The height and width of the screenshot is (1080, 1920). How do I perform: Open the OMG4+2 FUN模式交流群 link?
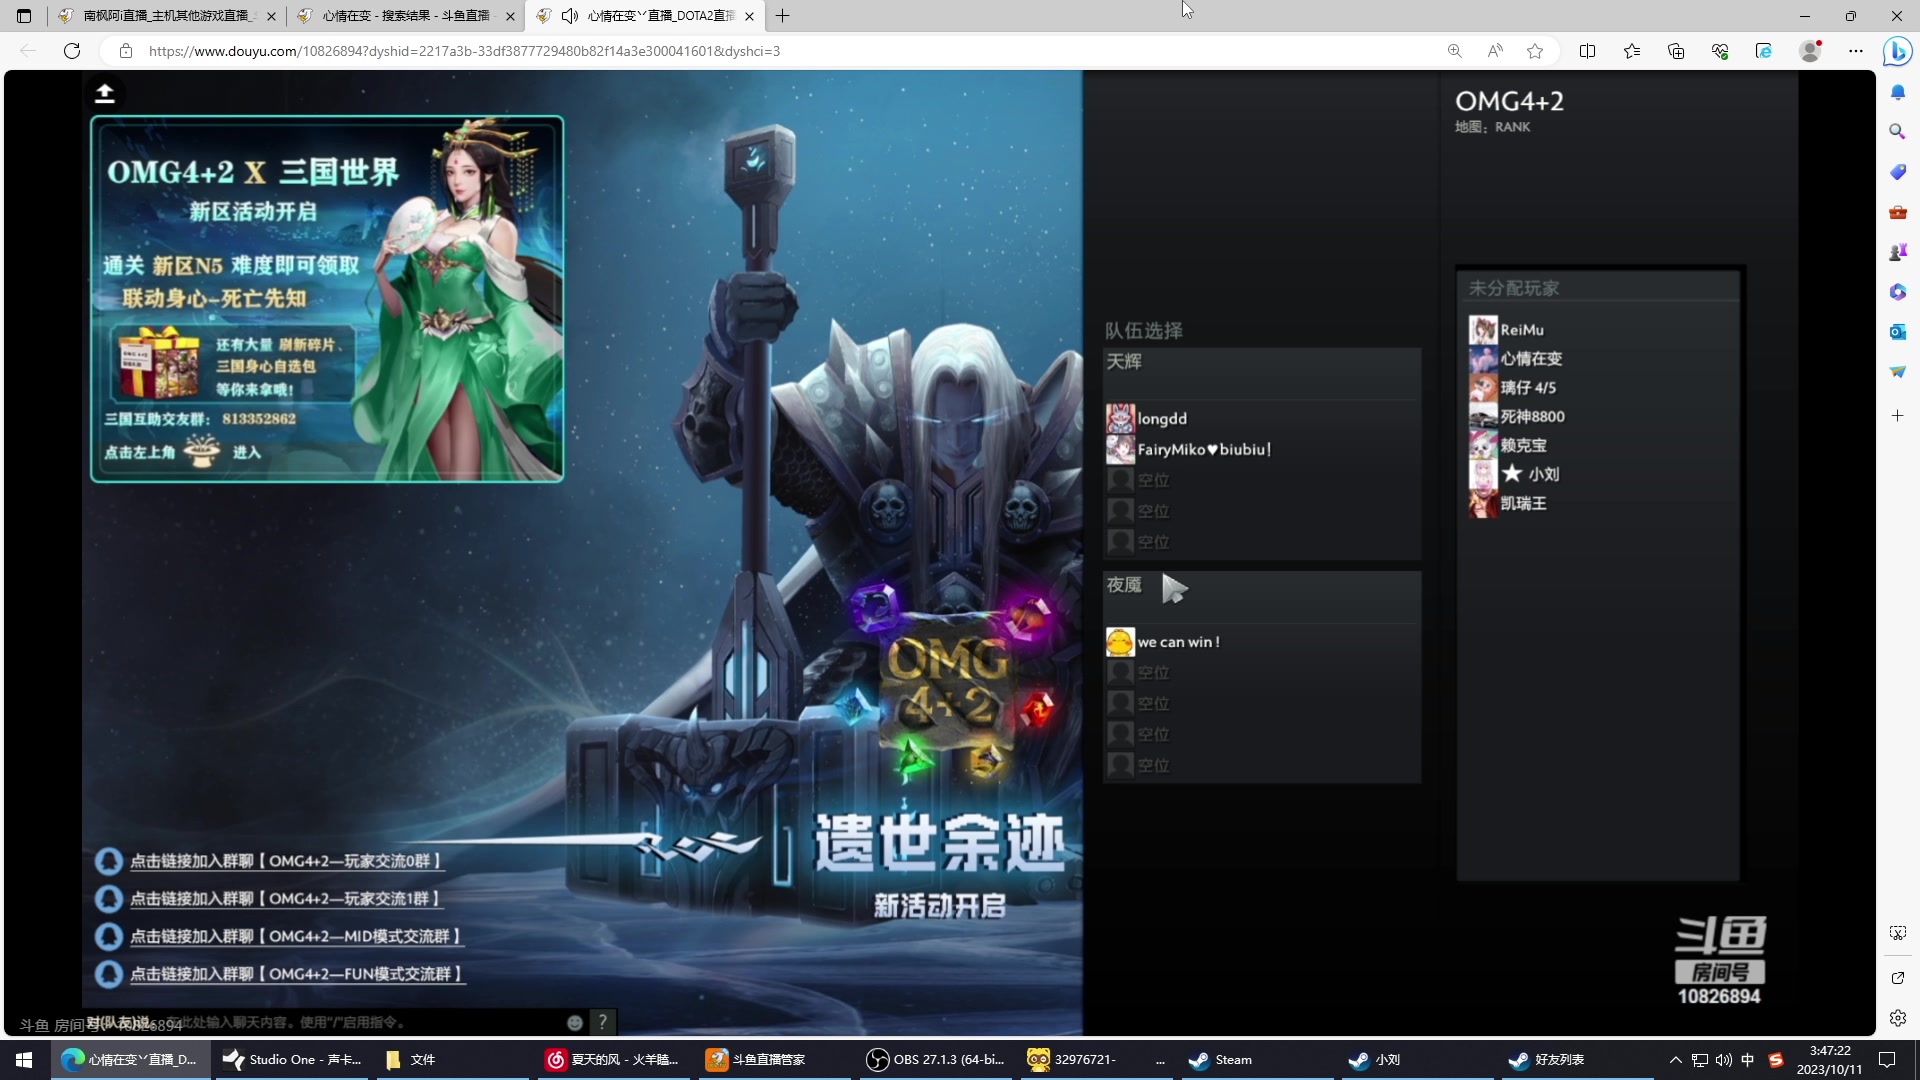coord(296,974)
